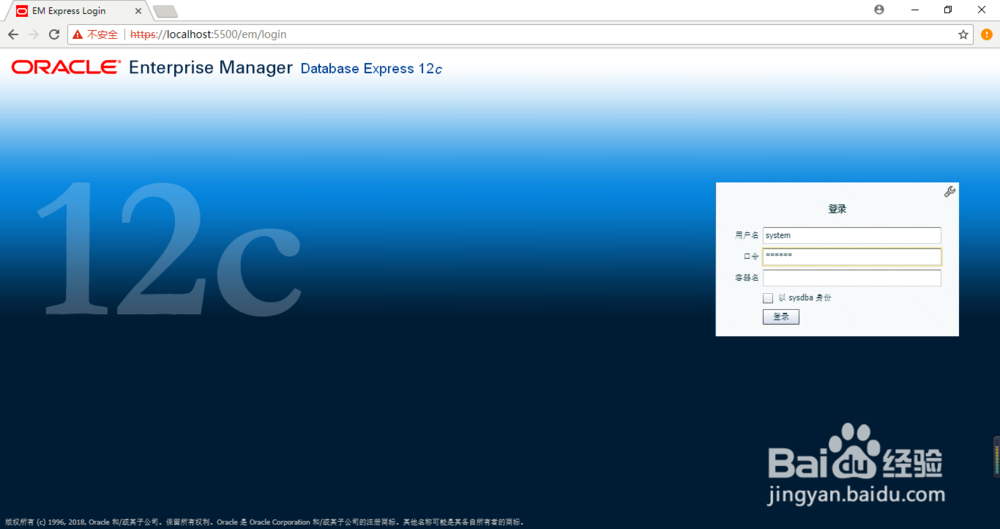Screen dimensions: 1000x529
Task: Click the Database Express 12c text
Action: pyautogui.click(x=371, y=69)
